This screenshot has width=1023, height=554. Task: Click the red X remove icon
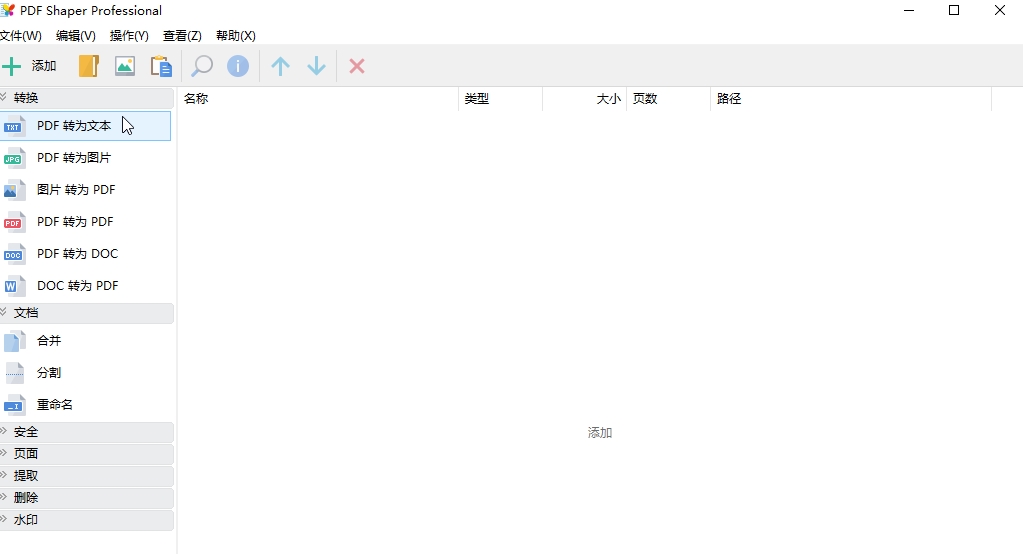[357, 66]
